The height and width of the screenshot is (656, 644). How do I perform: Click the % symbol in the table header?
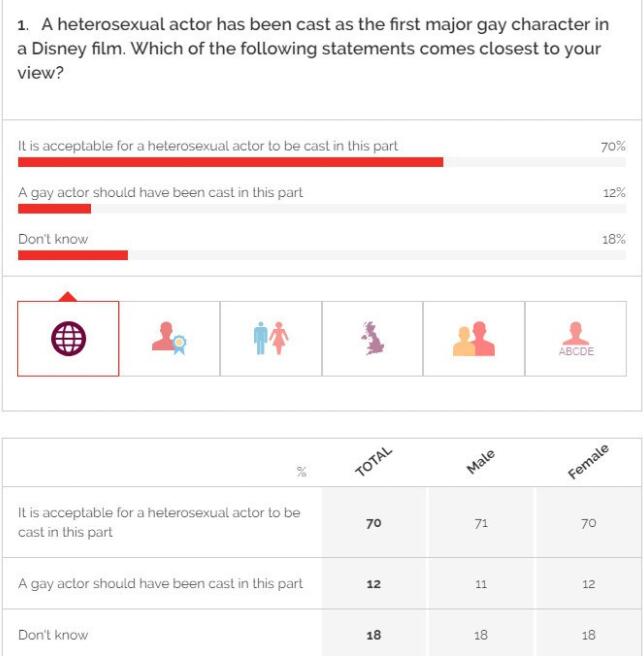click(301, 472)
